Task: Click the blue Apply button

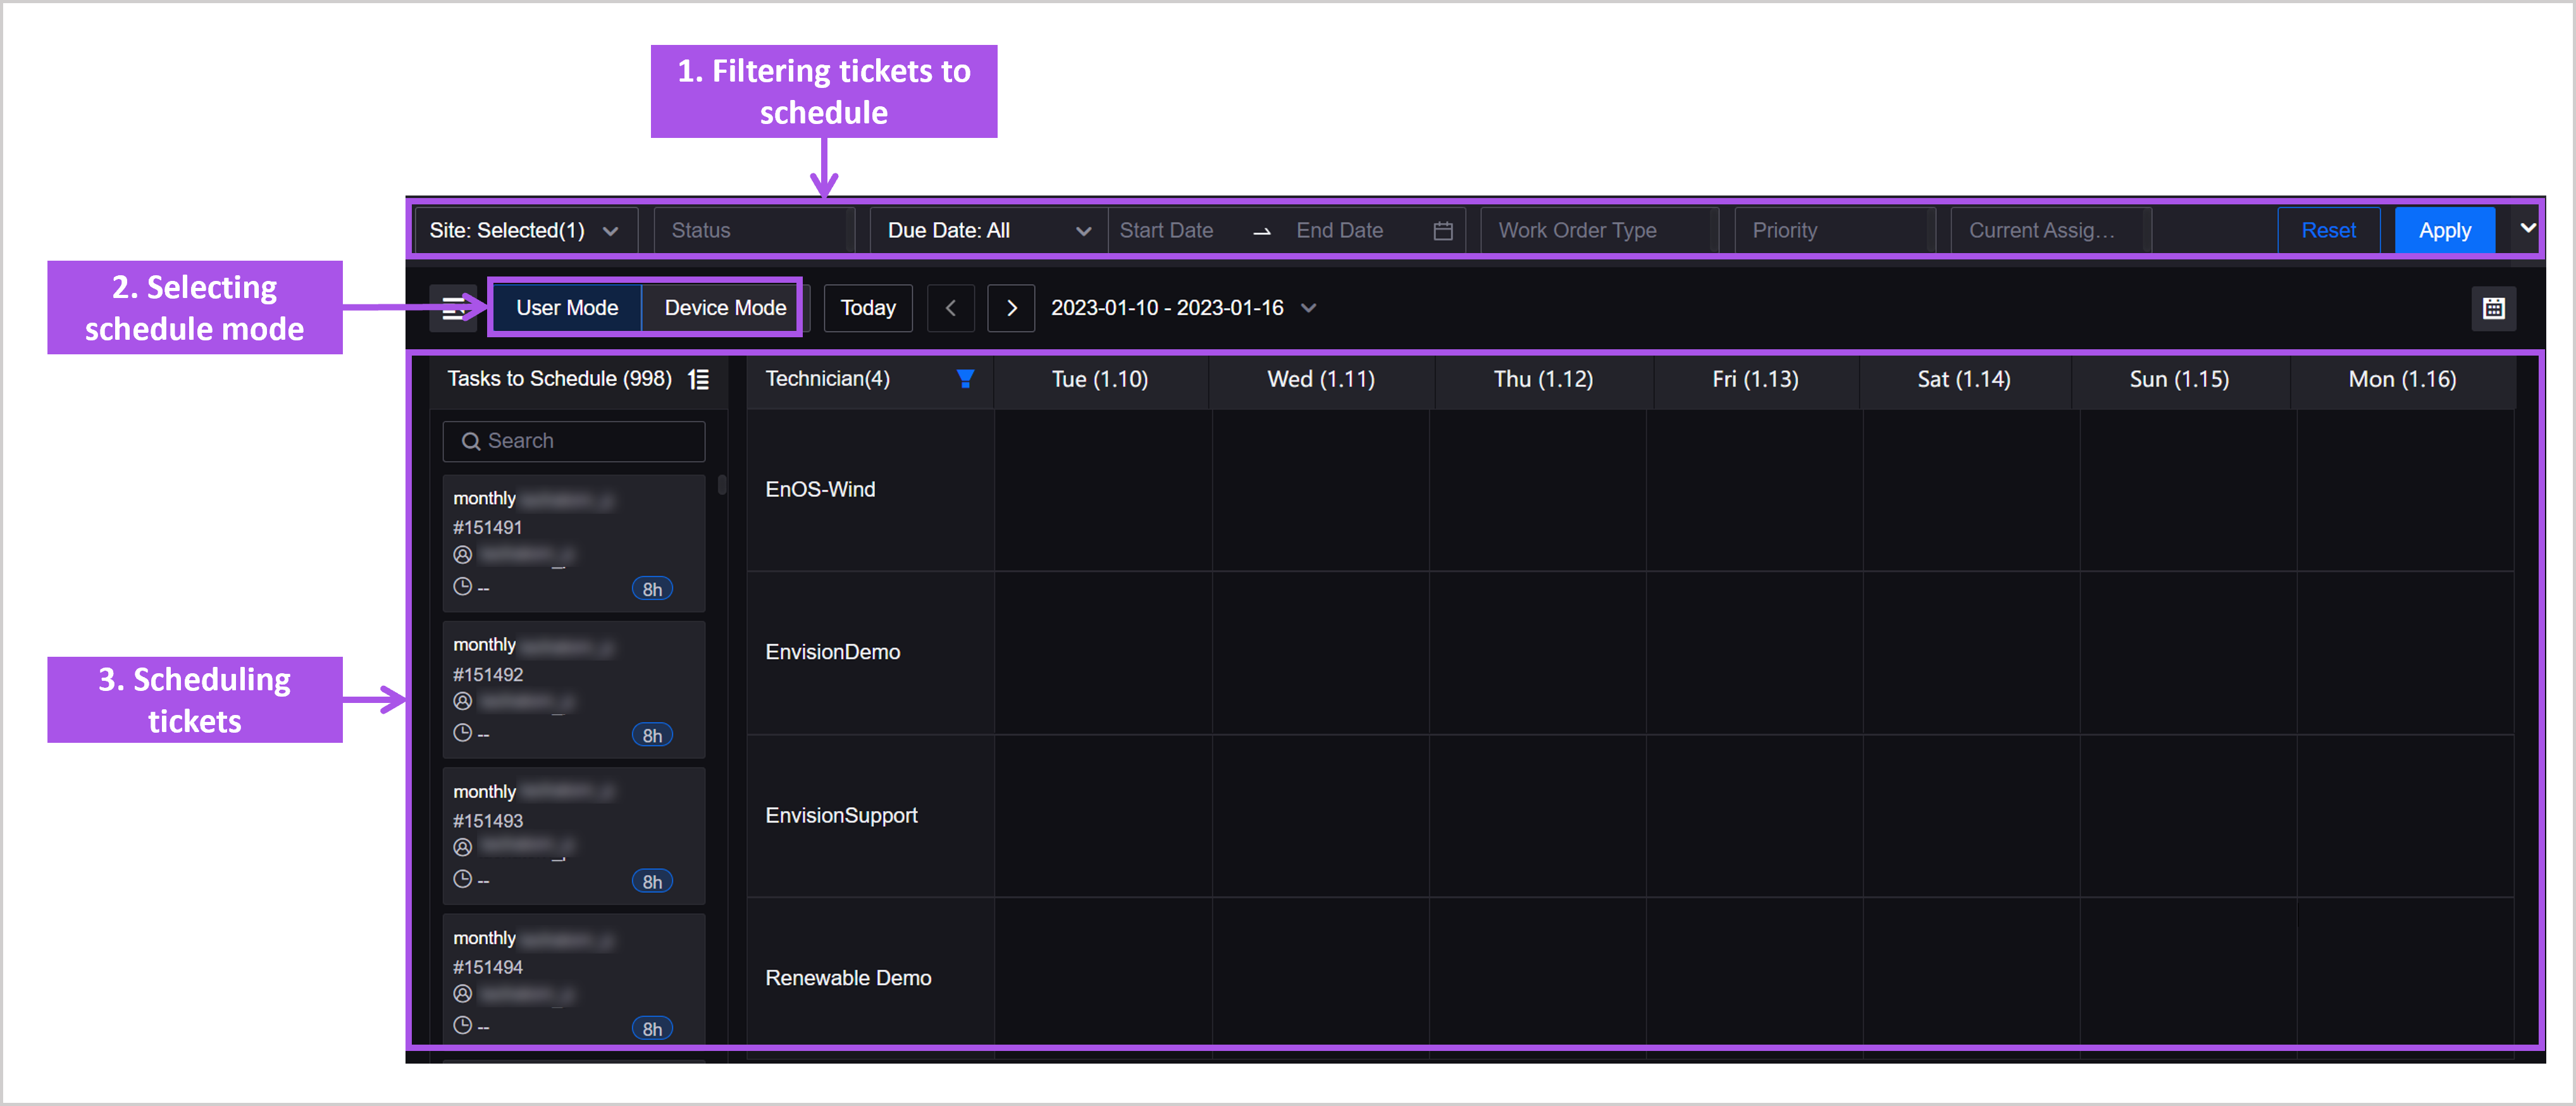Action: [x=2444, y=229]
